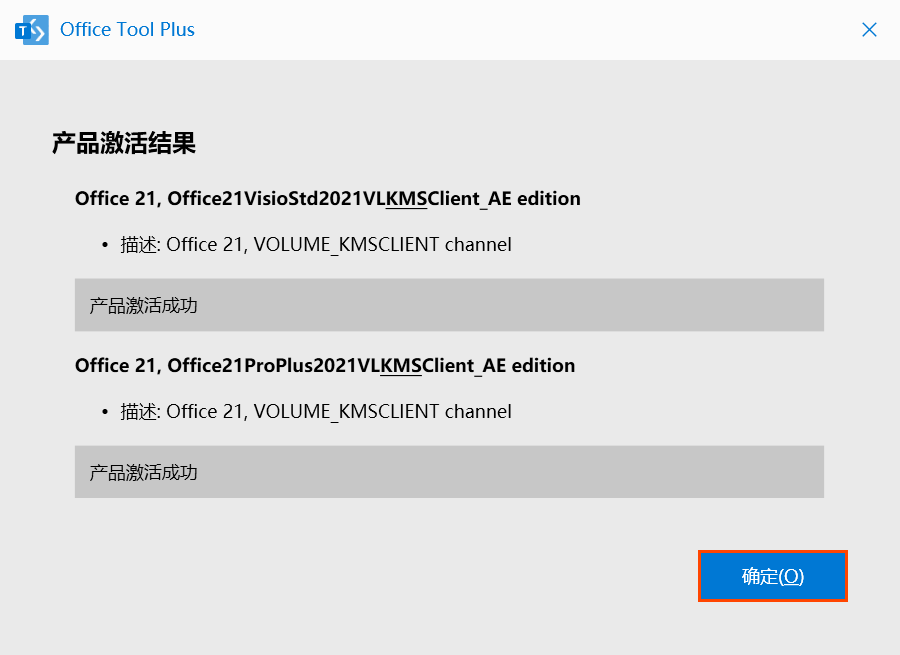Click the VOLUME_KMSCLIENT channel text under ProPlus
The height and width of the screenshot is (655, 900).
(383, 412)
